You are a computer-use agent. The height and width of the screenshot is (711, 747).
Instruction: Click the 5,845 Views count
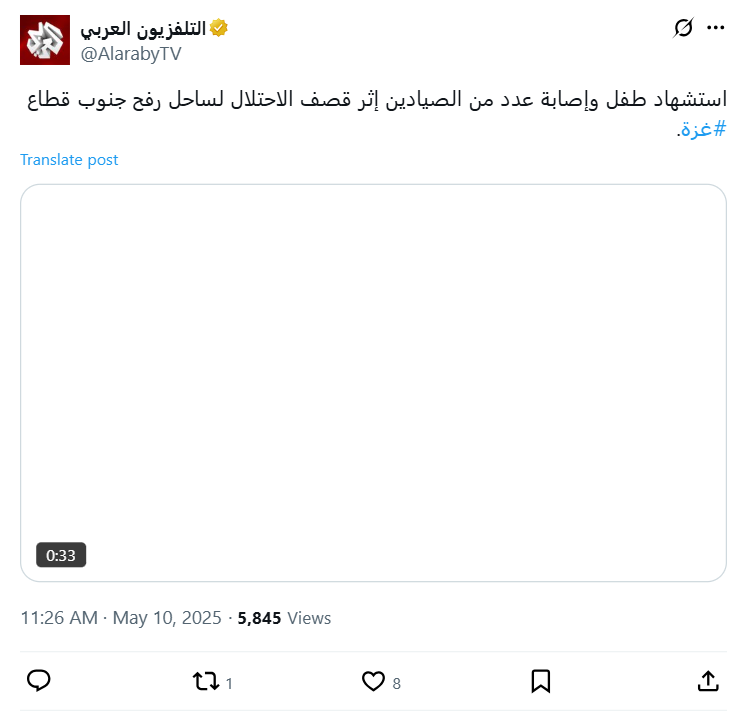tap(284, 618)
